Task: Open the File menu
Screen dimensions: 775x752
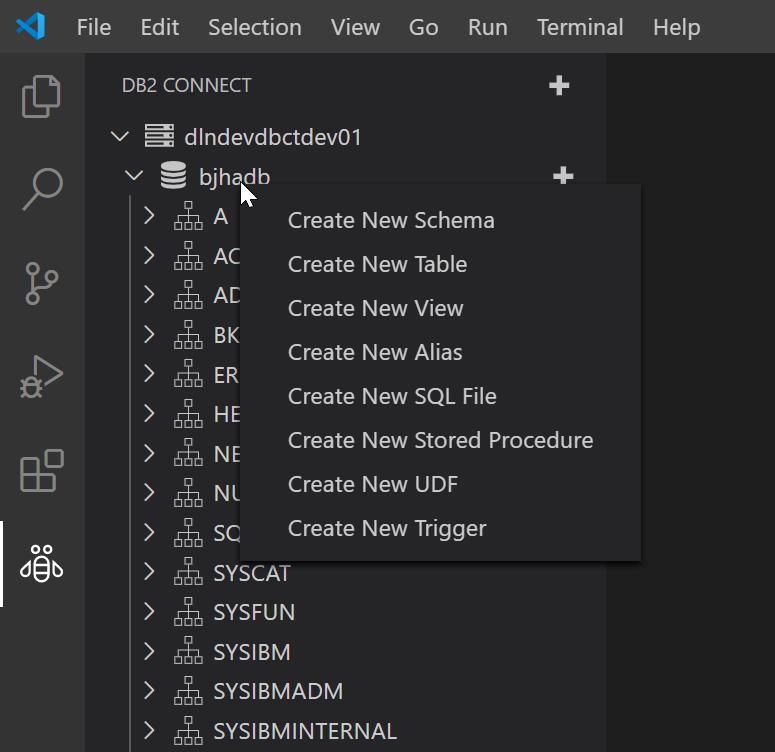Action: [94, 27]
